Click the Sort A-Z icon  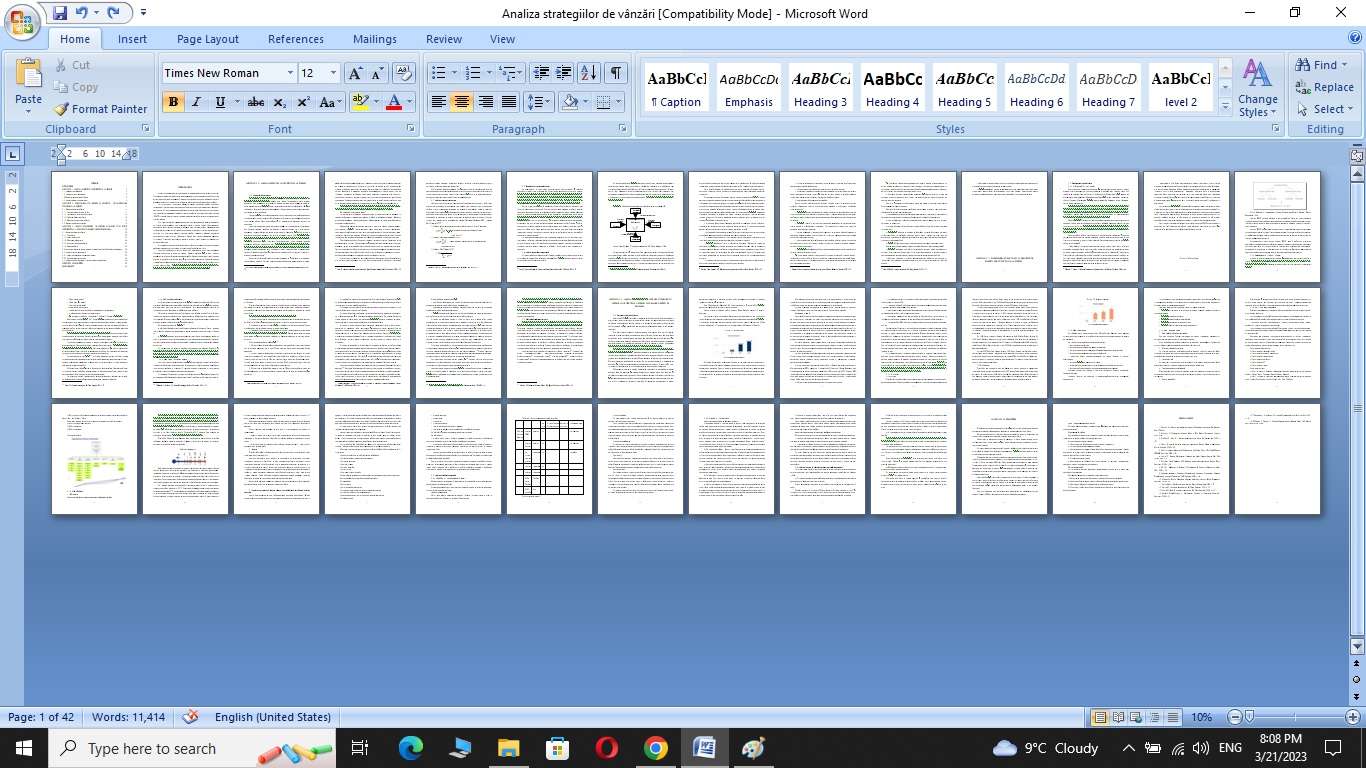pyautogui.click(x=589, y=73)
